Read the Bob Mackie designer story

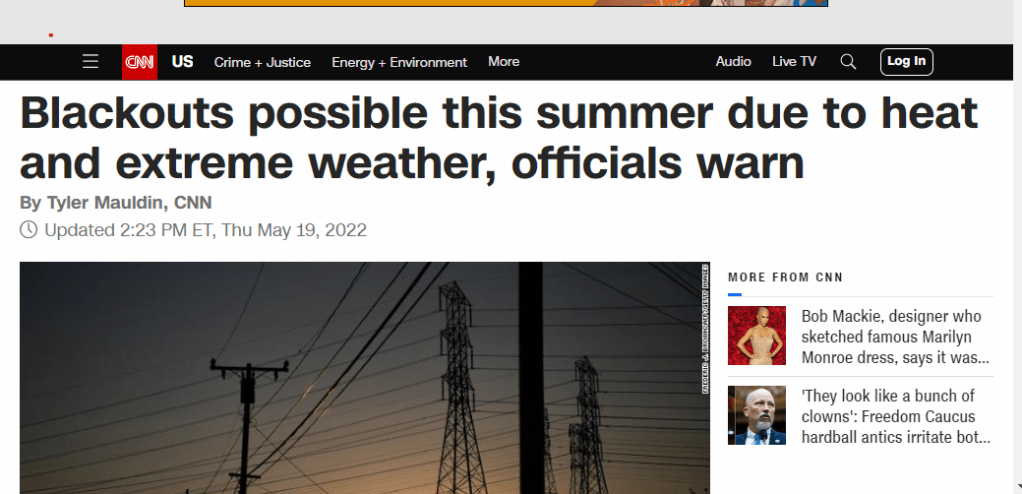coord(895,337)
